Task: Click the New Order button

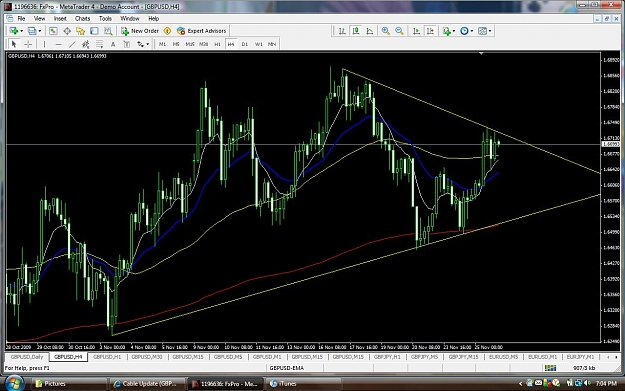Action: click(x=140, y=31)
